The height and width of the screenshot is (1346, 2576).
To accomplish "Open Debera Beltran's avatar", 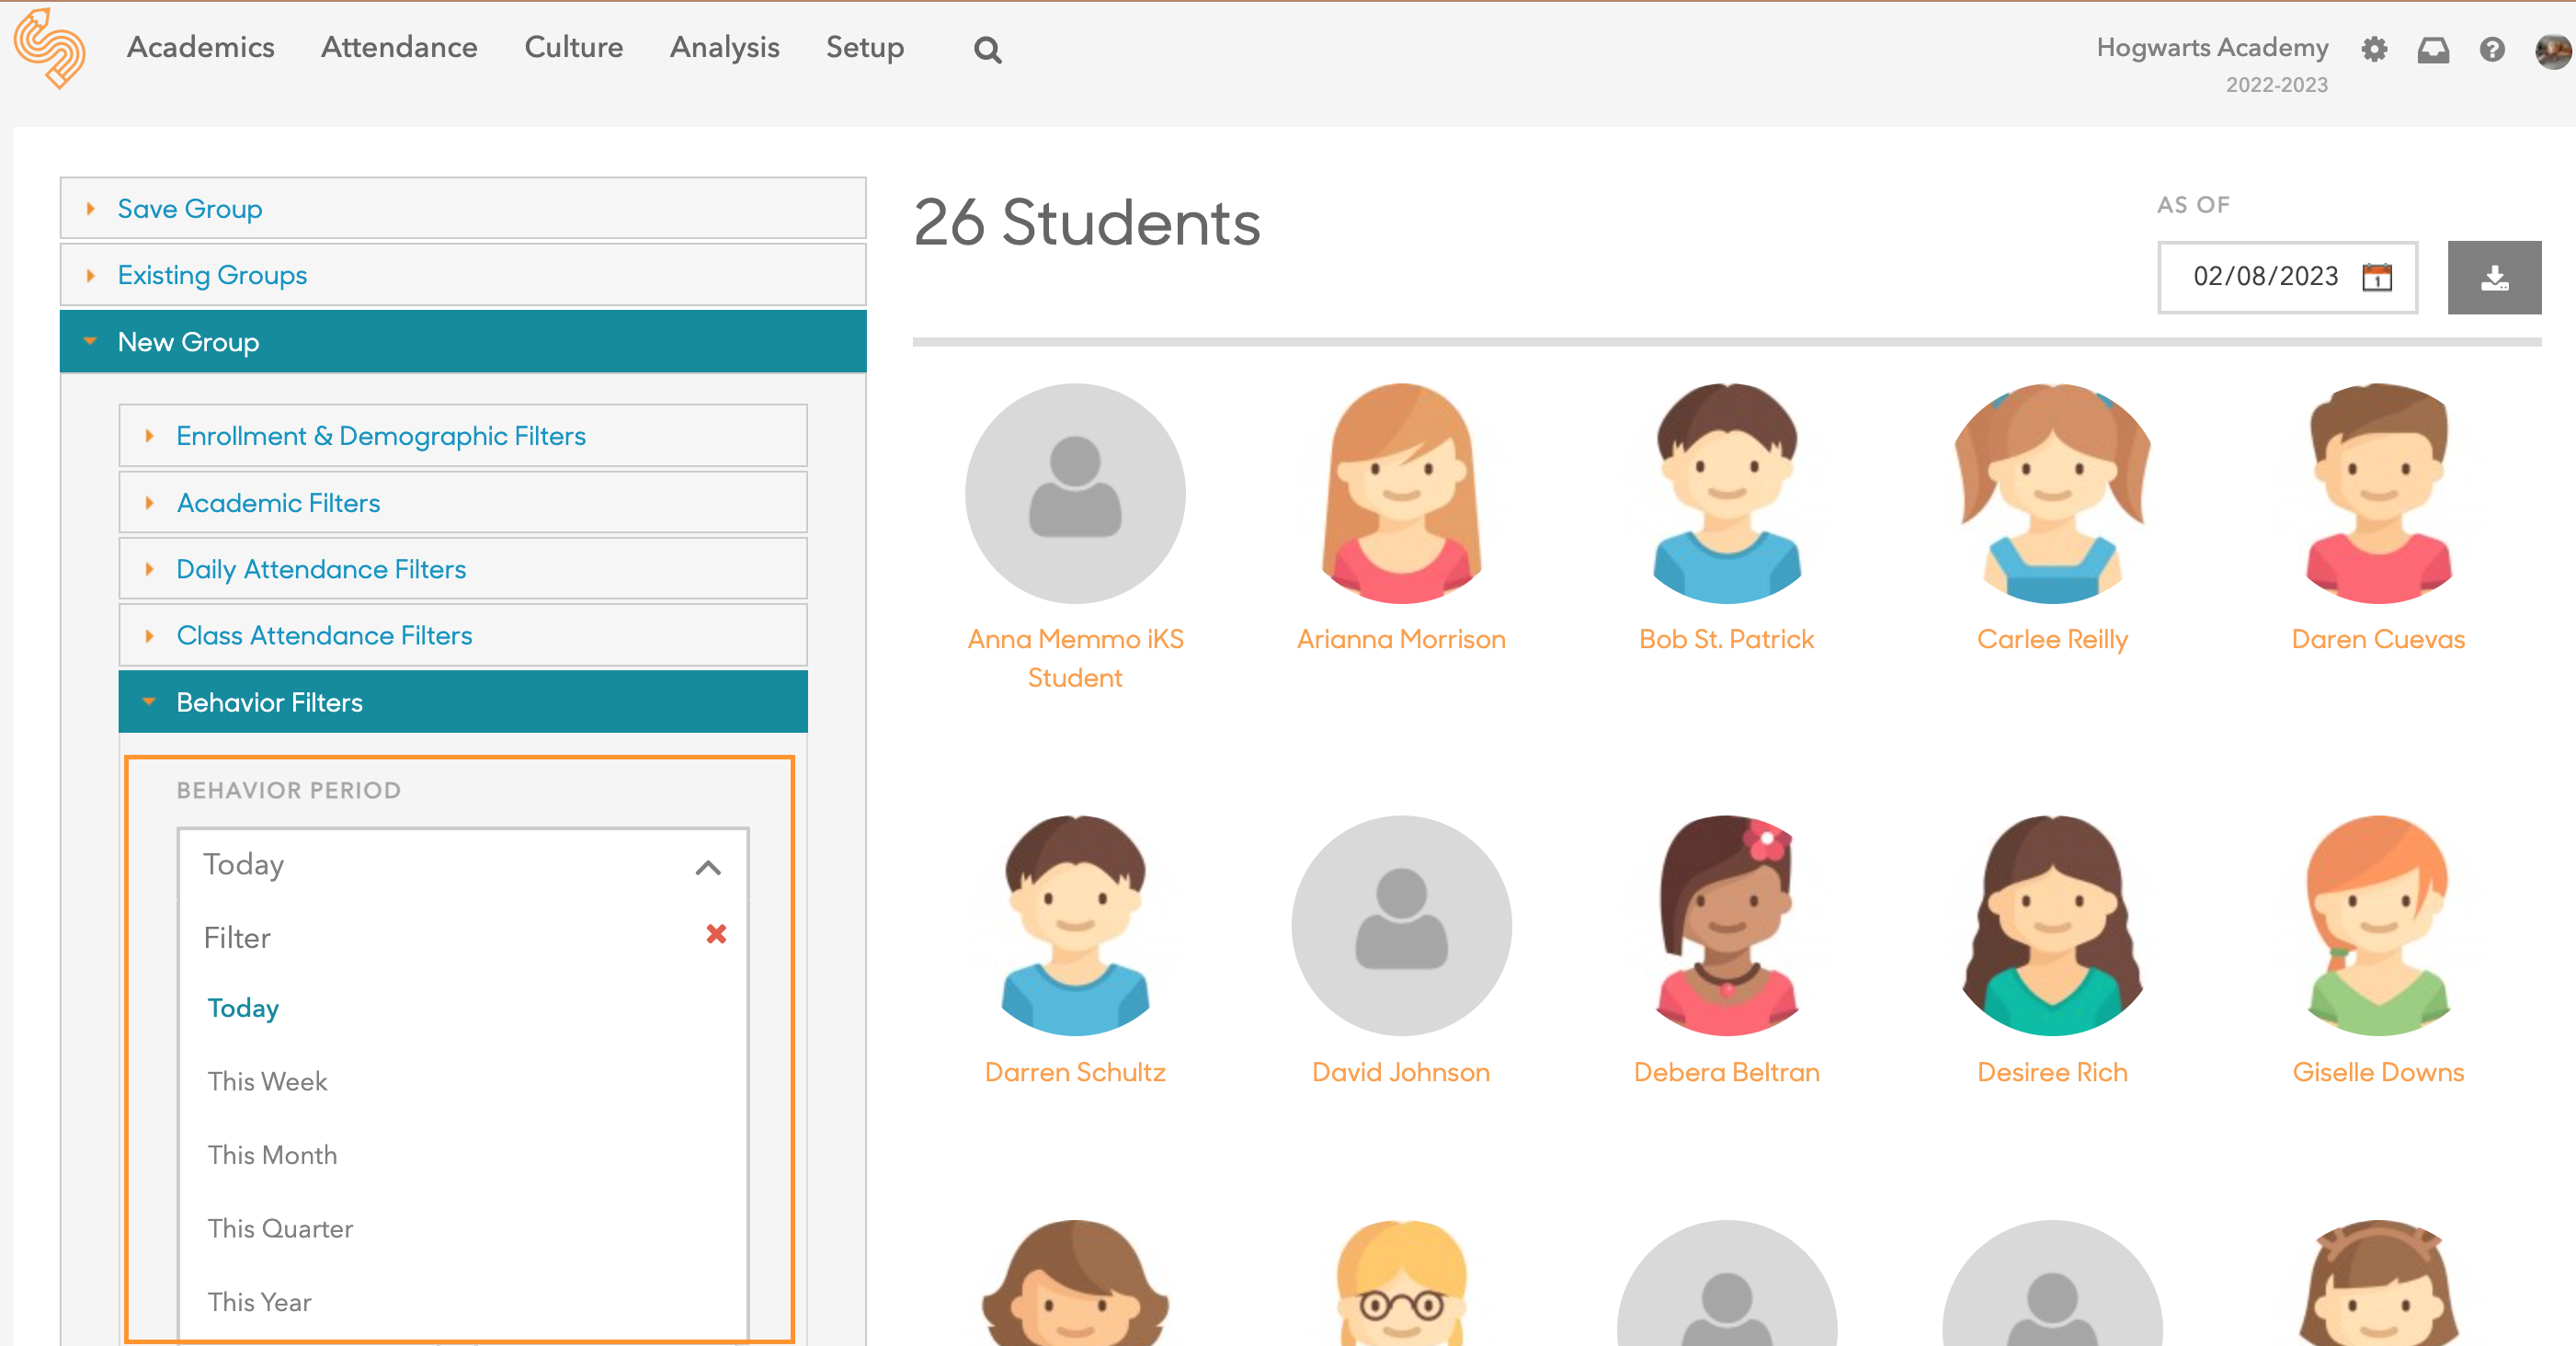I will pos(1727,926).
